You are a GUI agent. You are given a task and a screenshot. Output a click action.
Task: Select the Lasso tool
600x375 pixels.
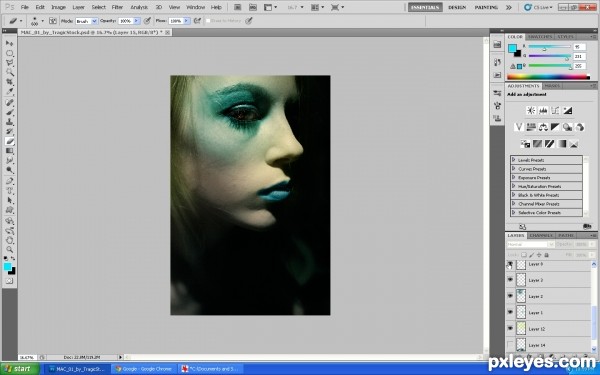[10, 62]
